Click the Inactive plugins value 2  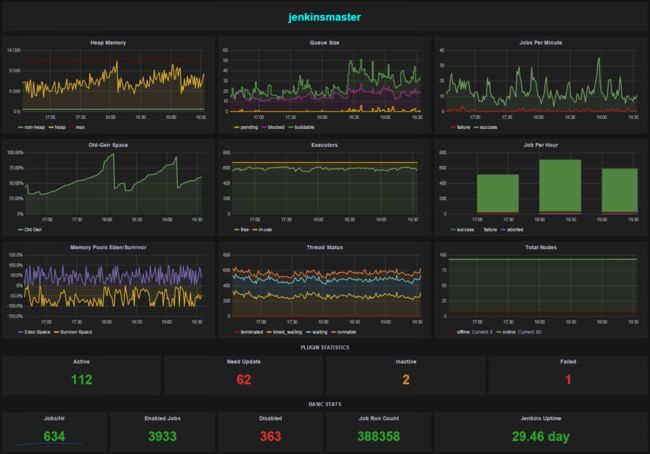coord(406,380)
